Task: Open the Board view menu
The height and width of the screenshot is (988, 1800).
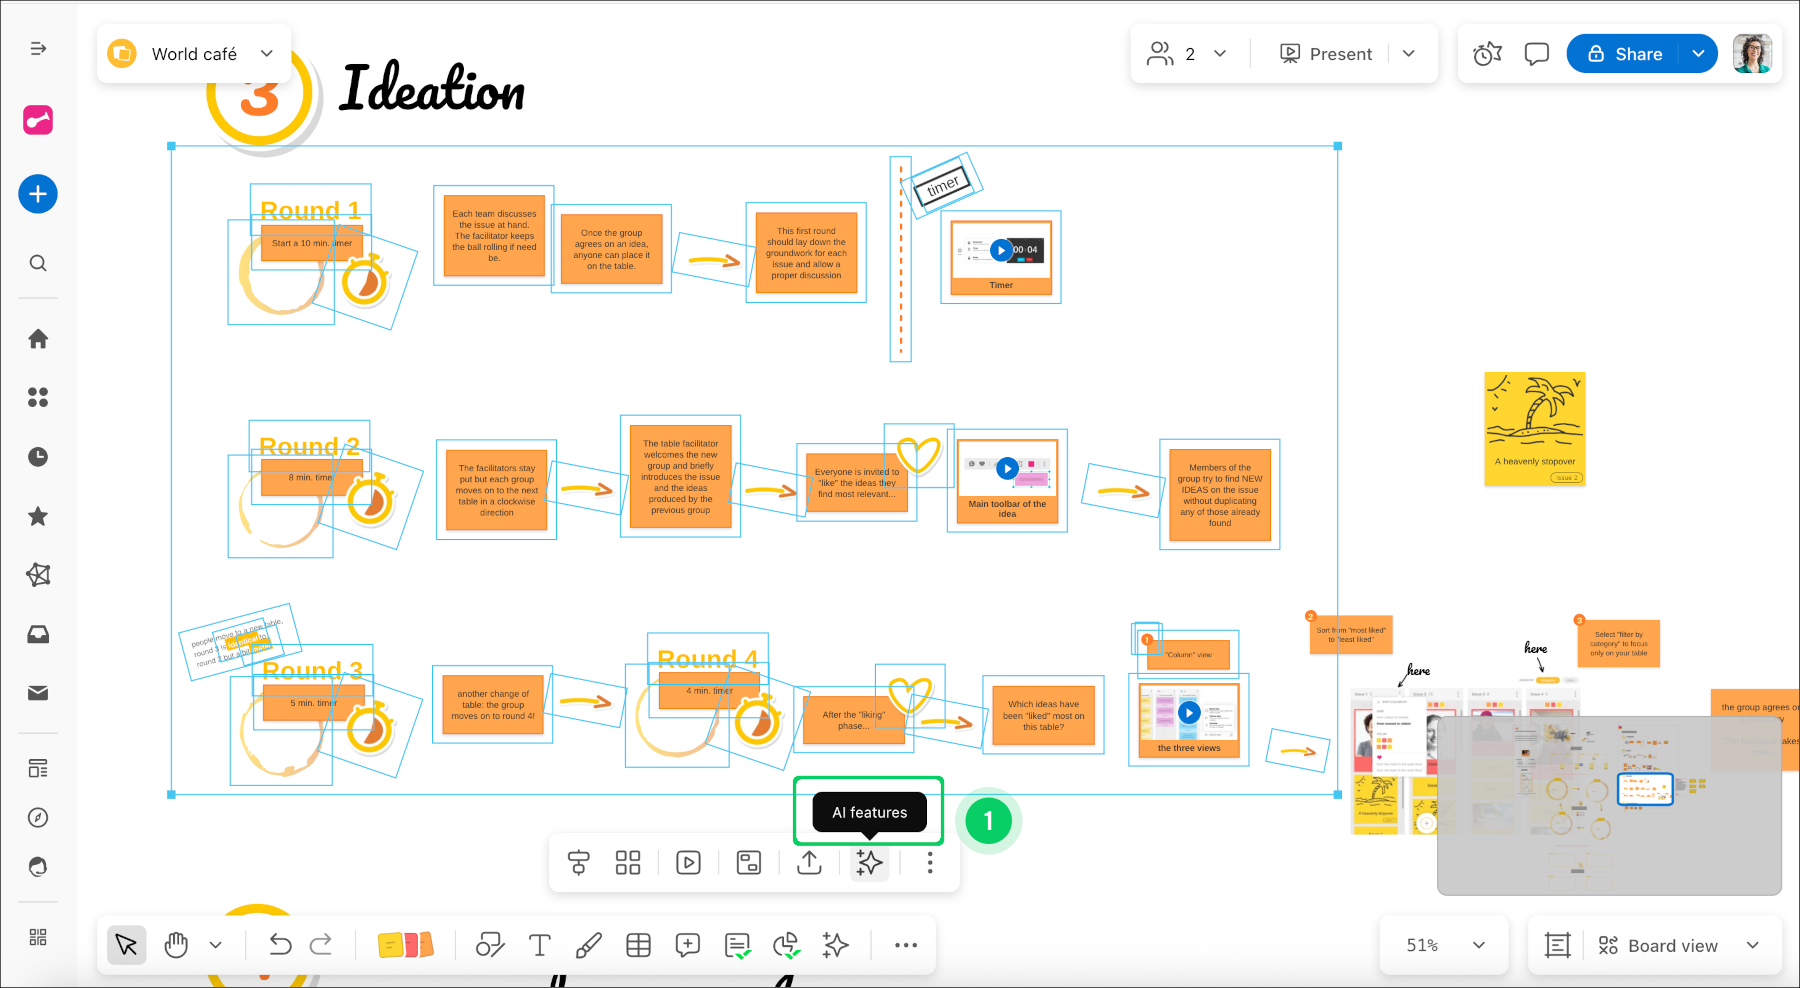Action: pyautogui.click(x=1678, y=945)
